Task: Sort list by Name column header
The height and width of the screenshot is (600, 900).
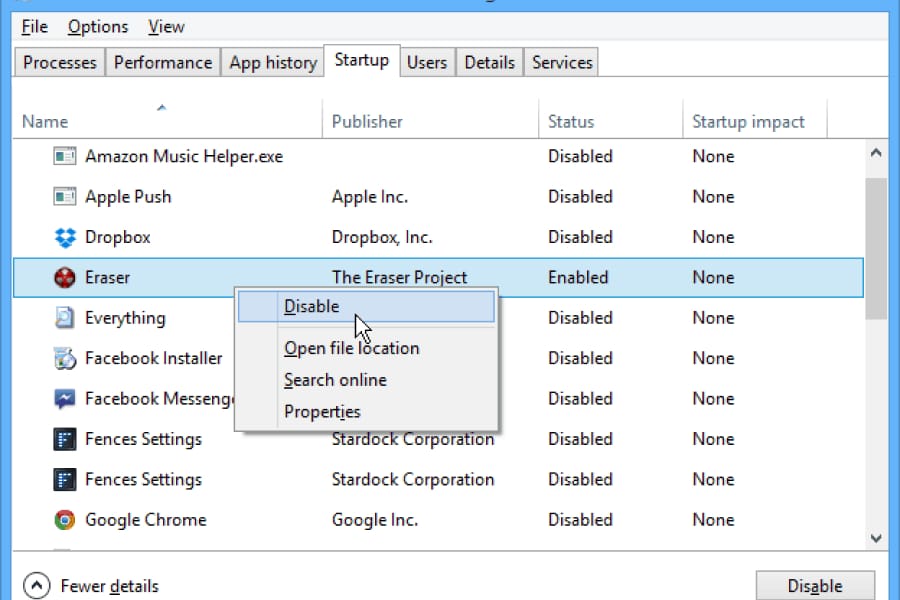Action: (45, 122)
